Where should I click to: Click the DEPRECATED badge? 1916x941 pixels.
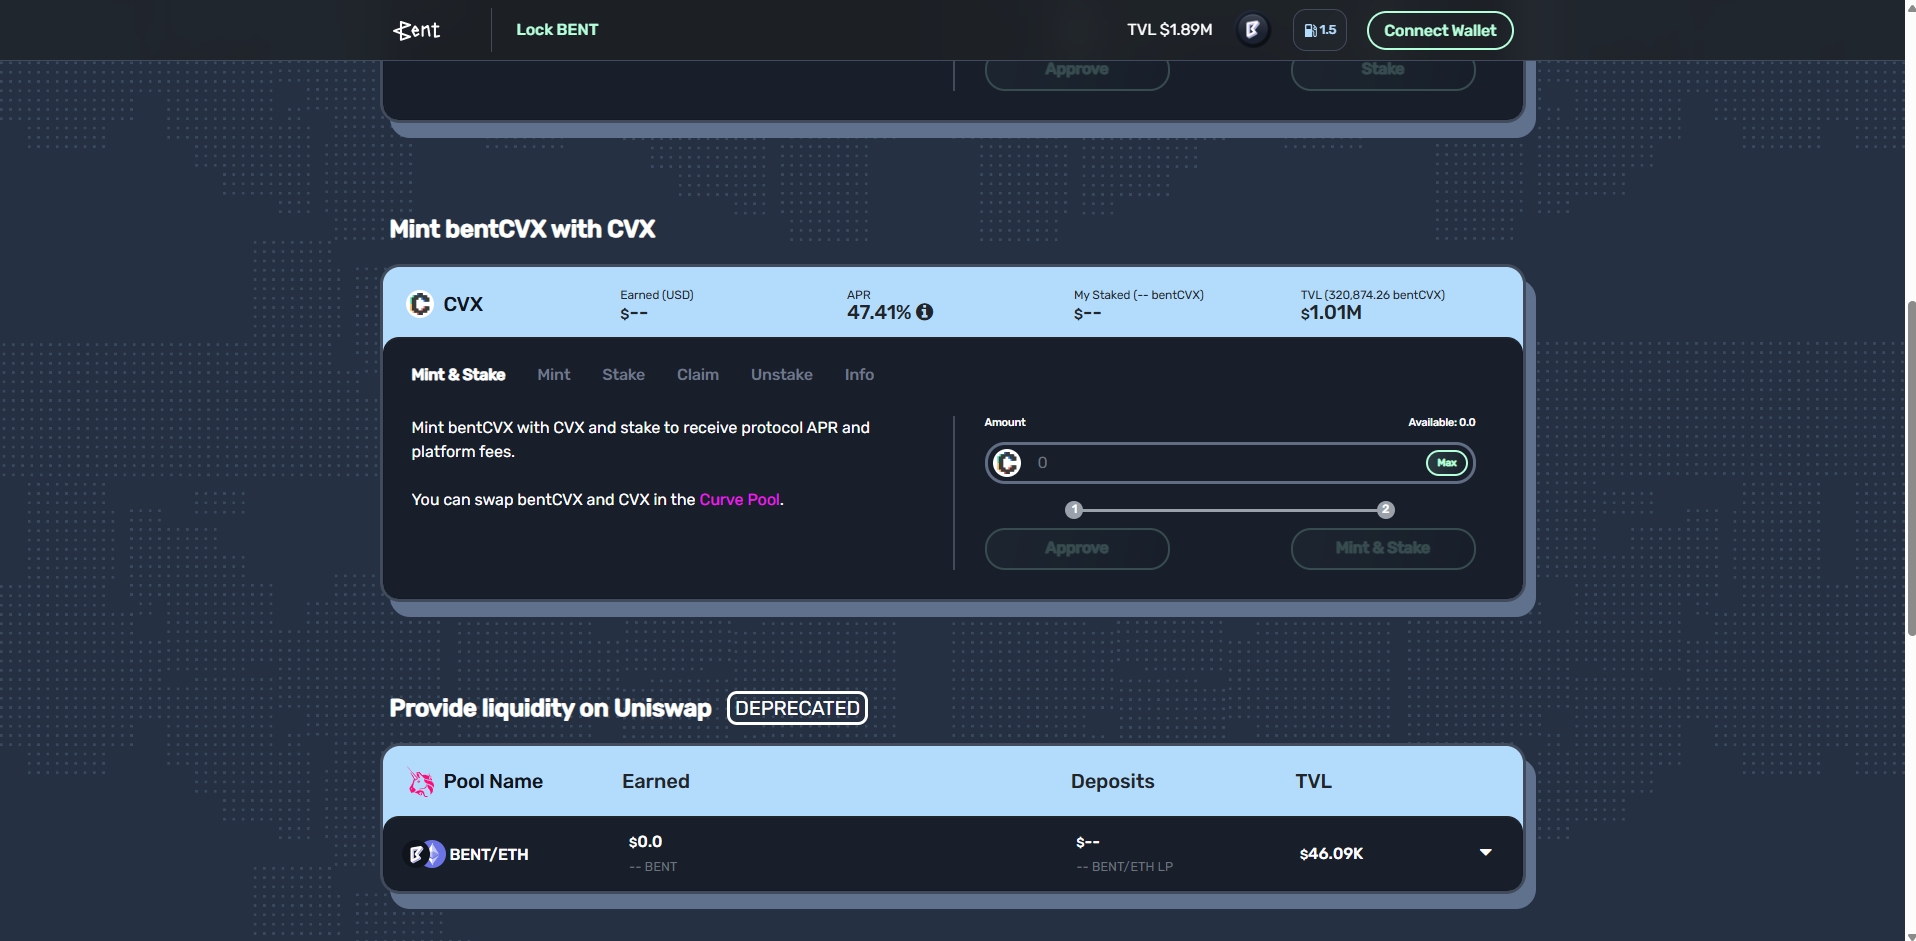pos(797,708)
